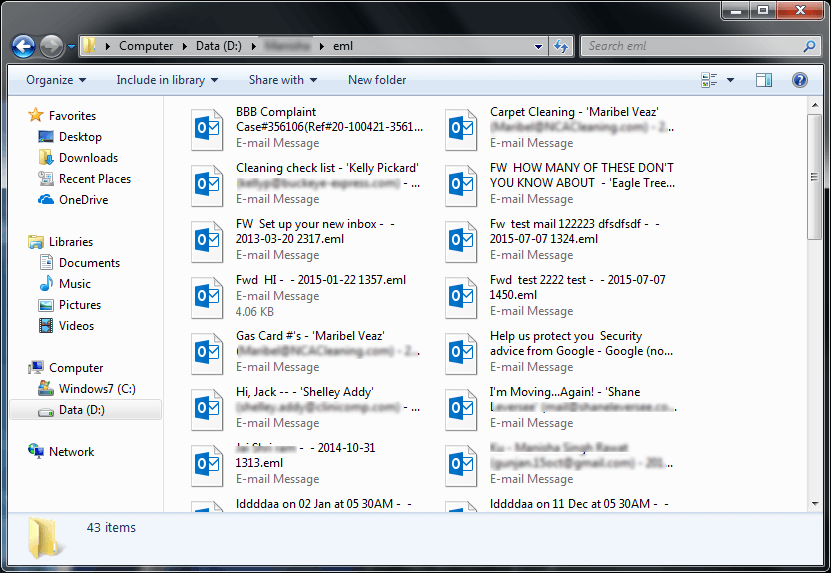Select Favorites in the navigation pane

[x=63, y=116]
